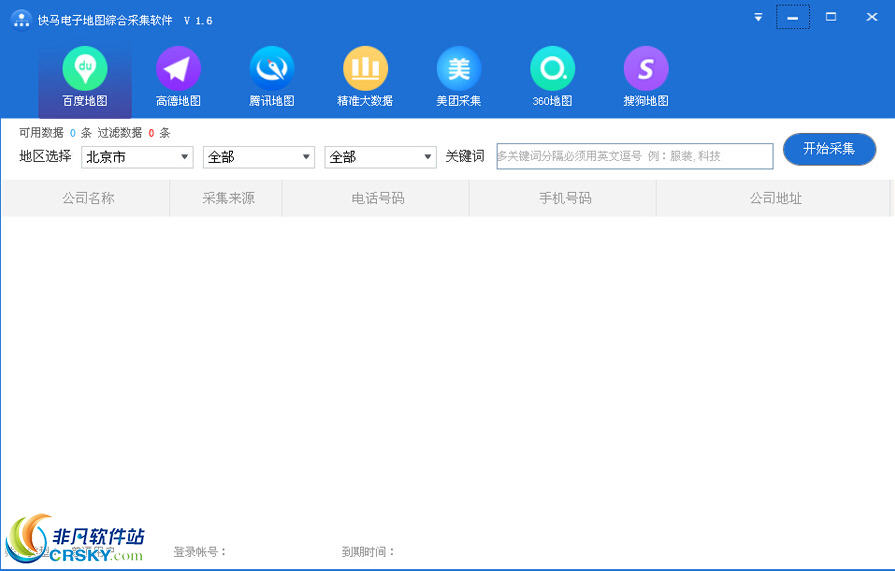This screenshot has width=895, height=571.
Task: Open the title bar dropdown menu arrow
Action: tap(758, 17)
